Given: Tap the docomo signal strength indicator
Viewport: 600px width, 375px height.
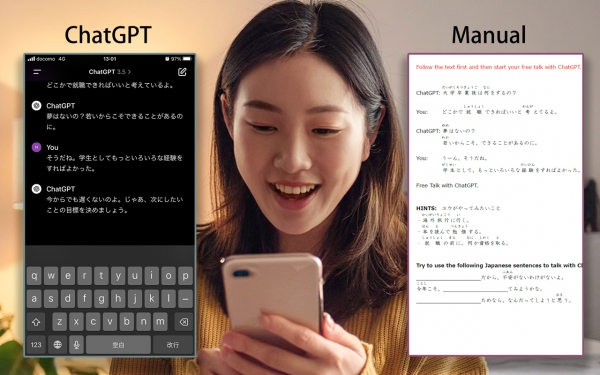Looking at the screenshot, I should pyautogui.click(x=31, y=59).
